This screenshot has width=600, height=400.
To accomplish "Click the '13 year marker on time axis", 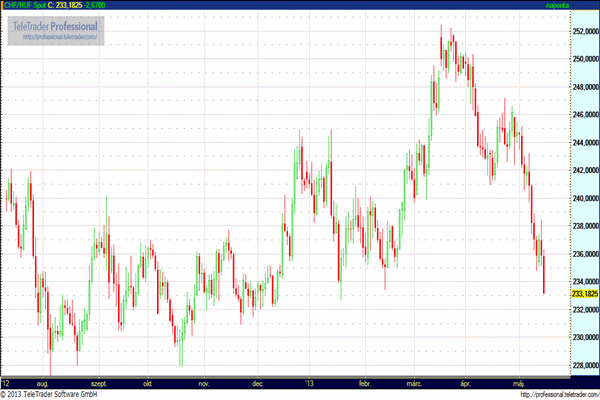I will pyautogui.click(x=307, y=382).
